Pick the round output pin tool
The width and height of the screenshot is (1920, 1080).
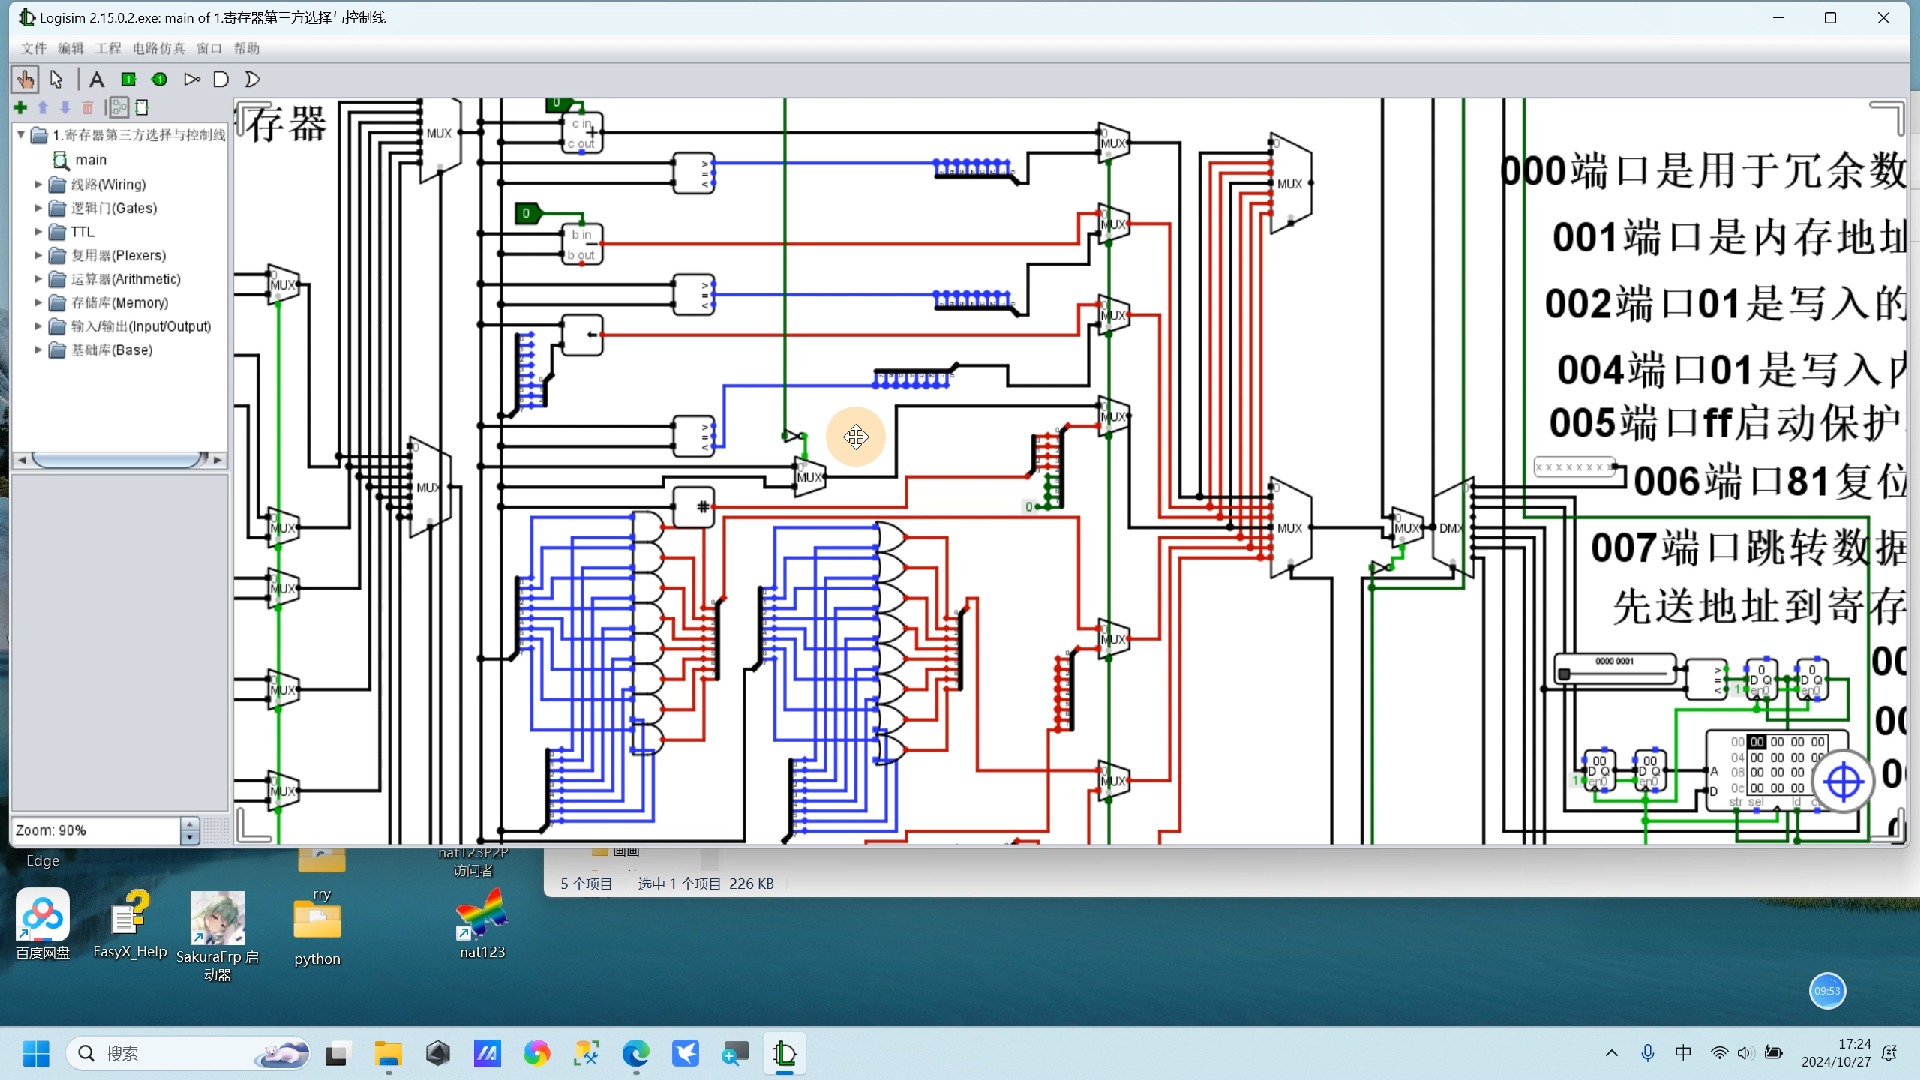pyautogui.click(x=159, y=79)
